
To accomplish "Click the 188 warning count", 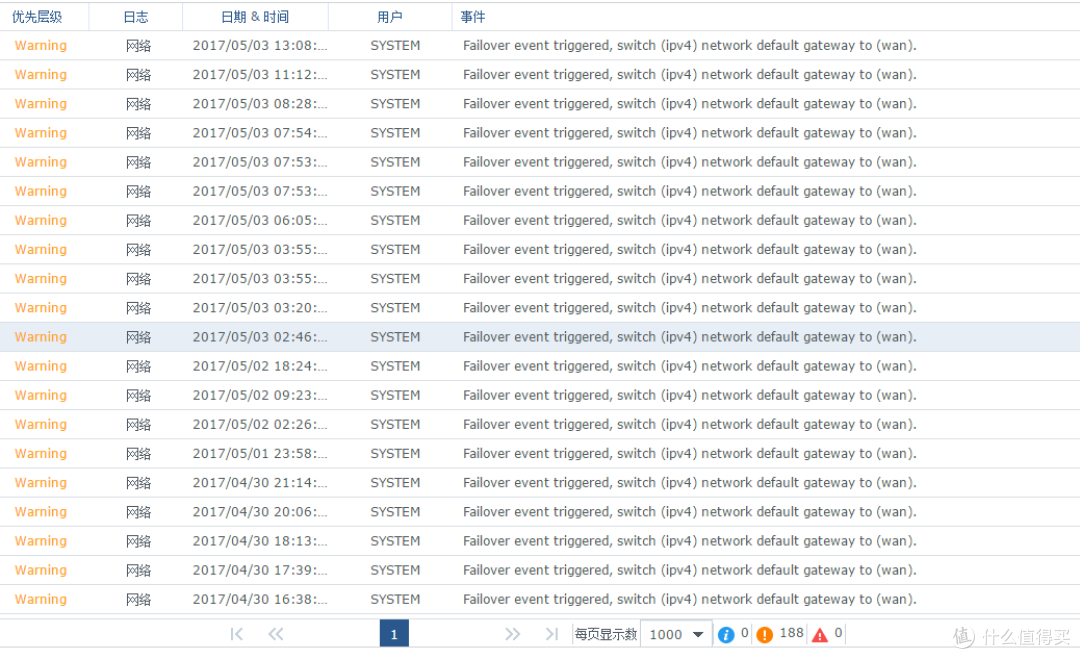I will pos(791,633).
